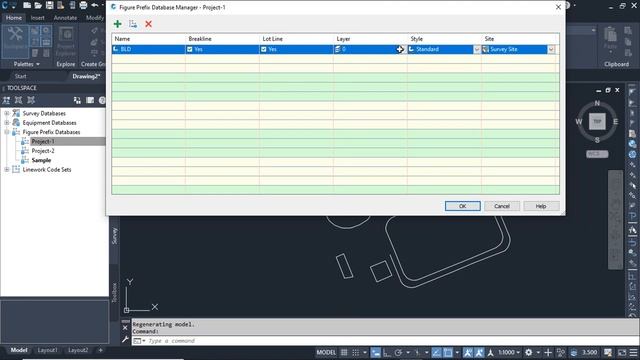Image resolution: width=640 pixels, height=360 pixels.
Task: Open the status bar customization menu icon
Action: pyautogui.click(x=633, y=353)
